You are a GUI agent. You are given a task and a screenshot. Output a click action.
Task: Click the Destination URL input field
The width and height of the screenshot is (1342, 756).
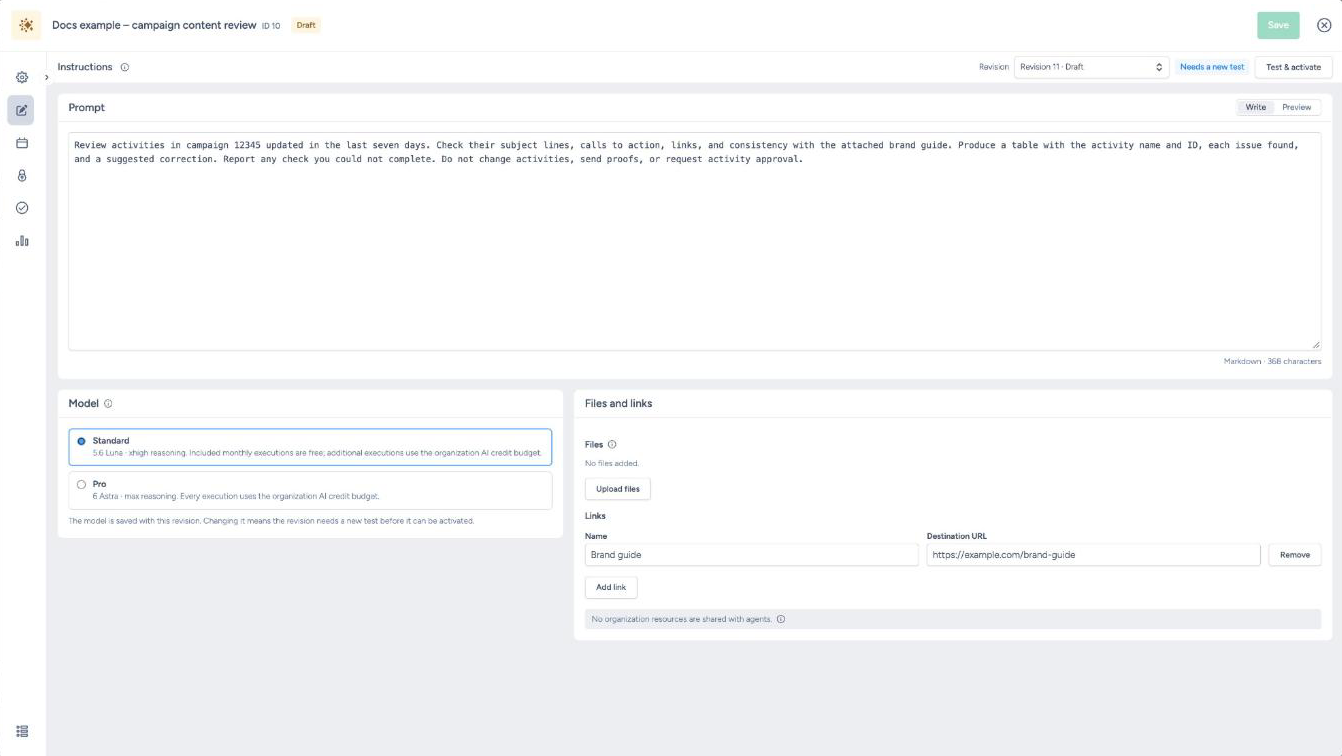point(1093,554)
